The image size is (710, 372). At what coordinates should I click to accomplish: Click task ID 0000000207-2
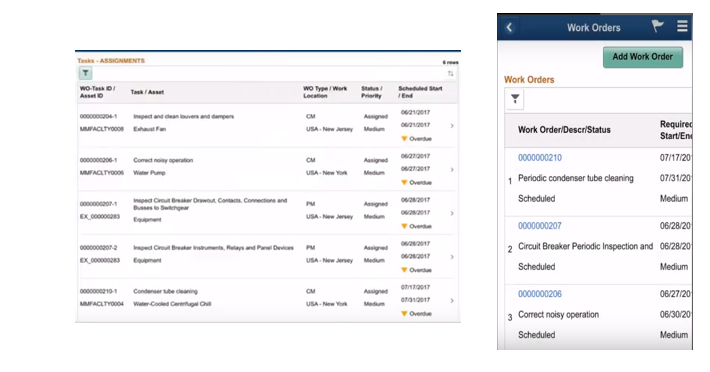98,248
